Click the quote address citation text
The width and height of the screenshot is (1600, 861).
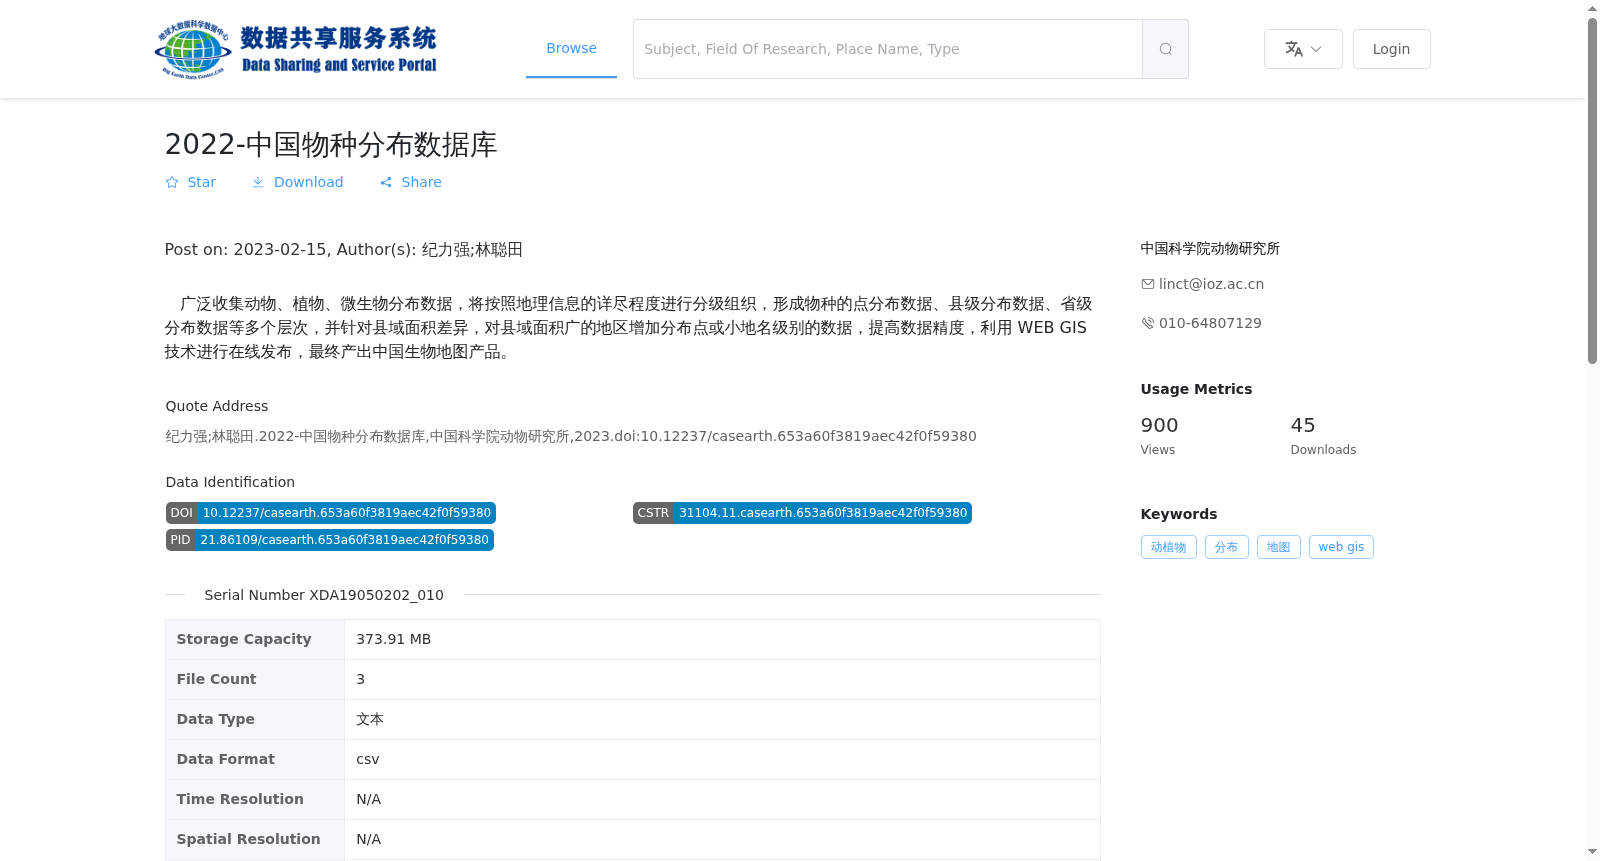[571, 436]
